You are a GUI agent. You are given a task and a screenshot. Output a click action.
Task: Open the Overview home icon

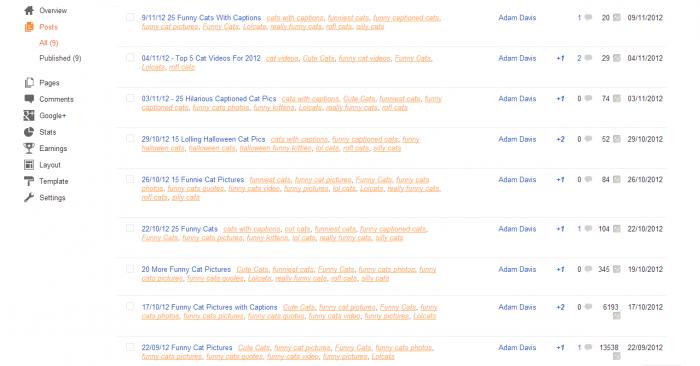29,10
